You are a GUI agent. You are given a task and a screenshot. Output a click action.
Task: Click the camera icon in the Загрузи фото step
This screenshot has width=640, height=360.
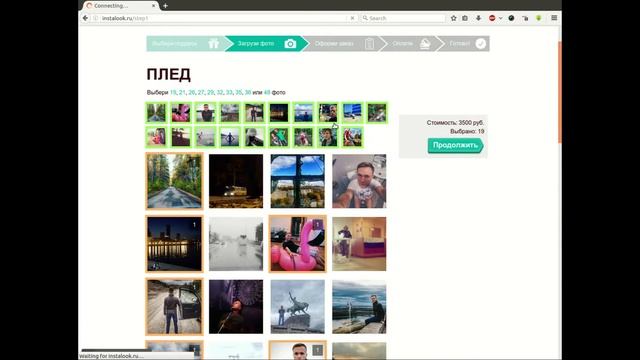click(290, 43)
